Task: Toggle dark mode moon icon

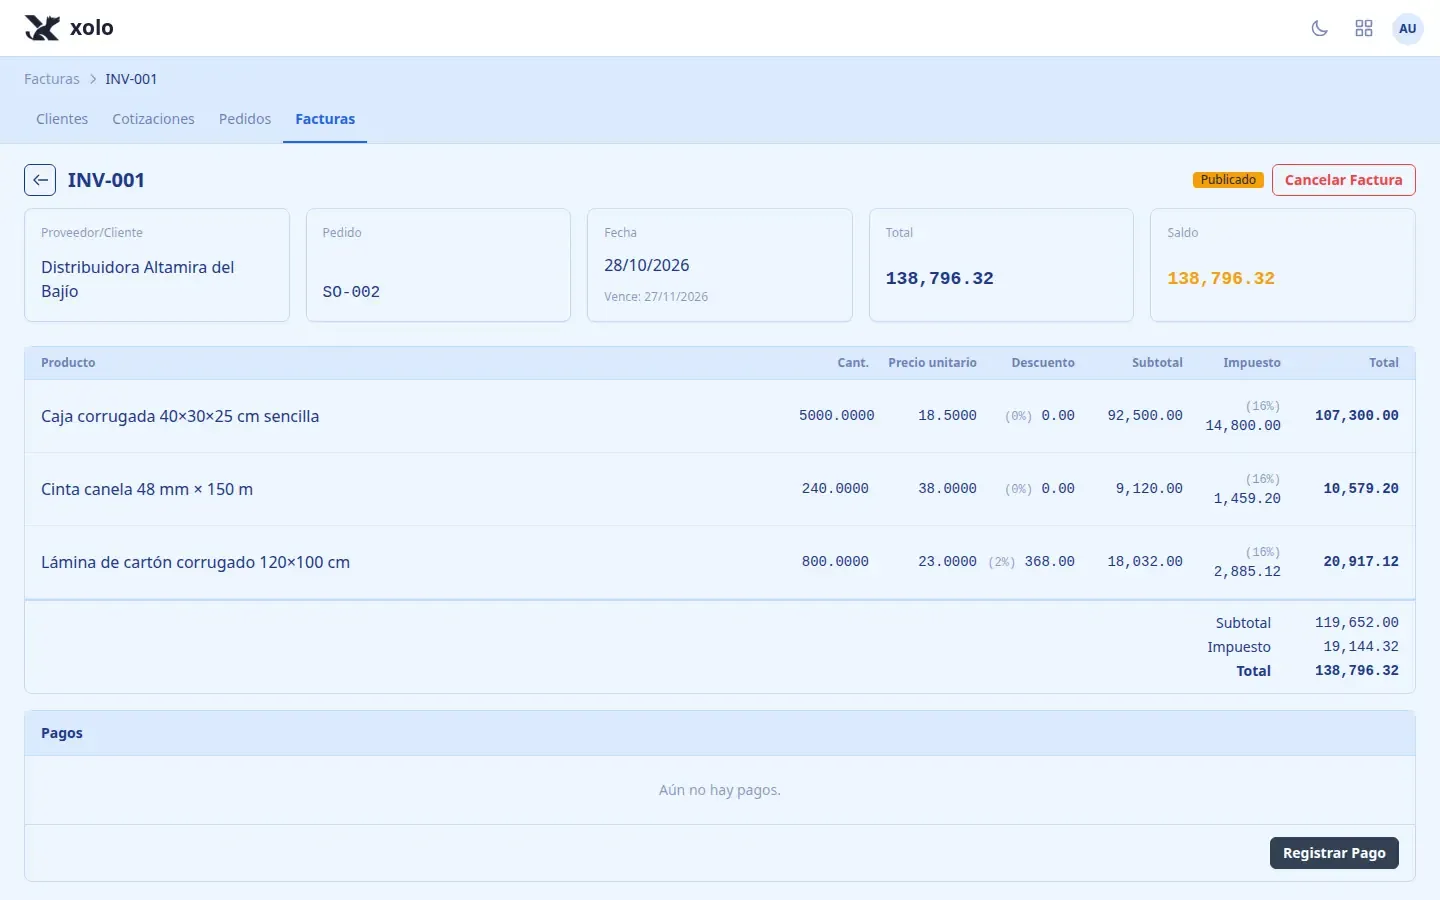Action: coord(1320,28)
